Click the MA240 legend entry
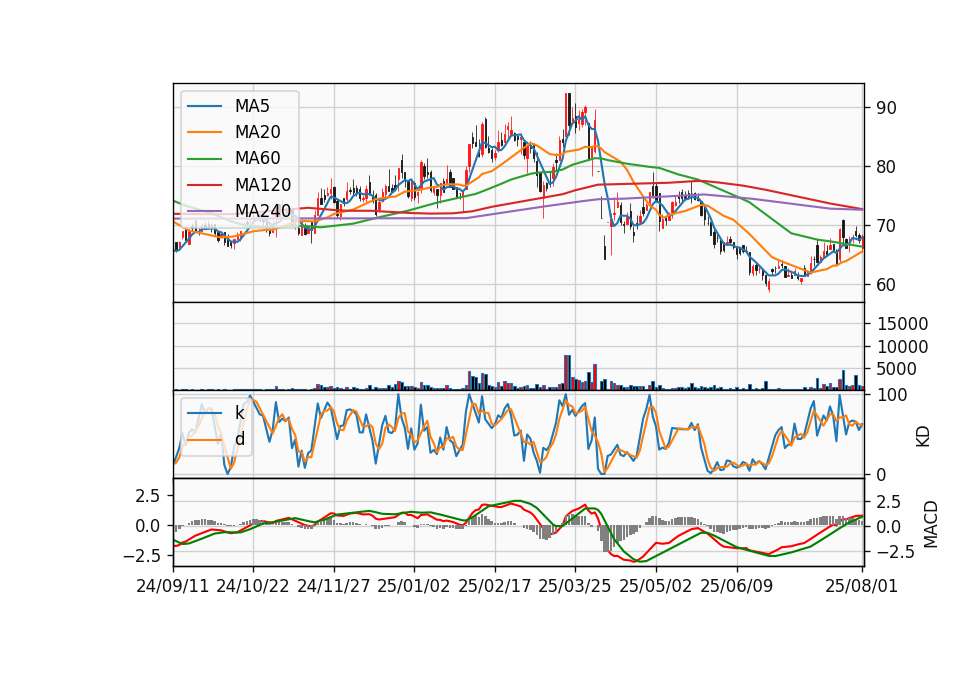Viewport: 960px width, 690px height. [x=239, y=211]
